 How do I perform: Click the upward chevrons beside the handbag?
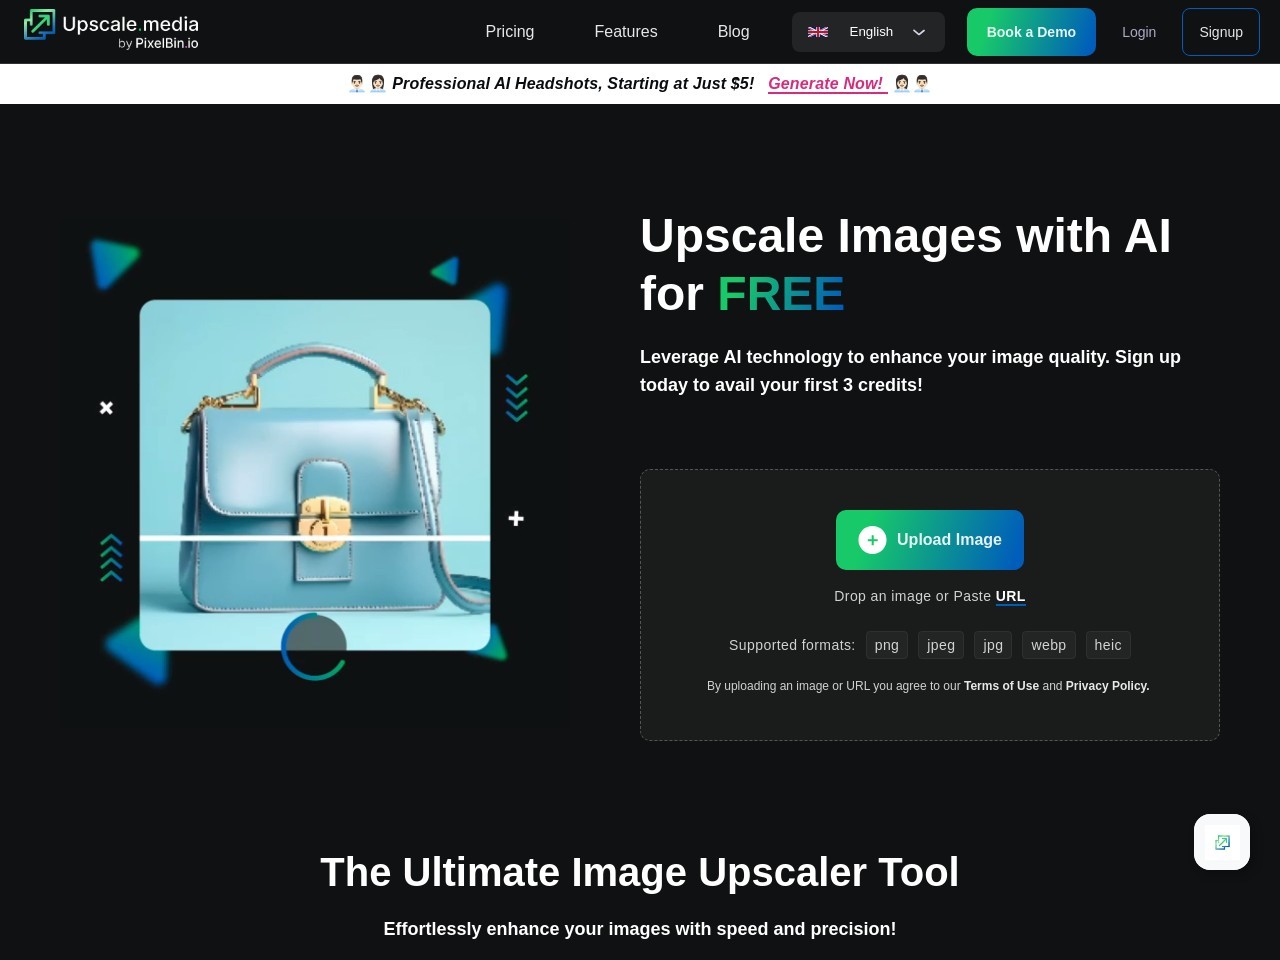(x=111, y=558)
